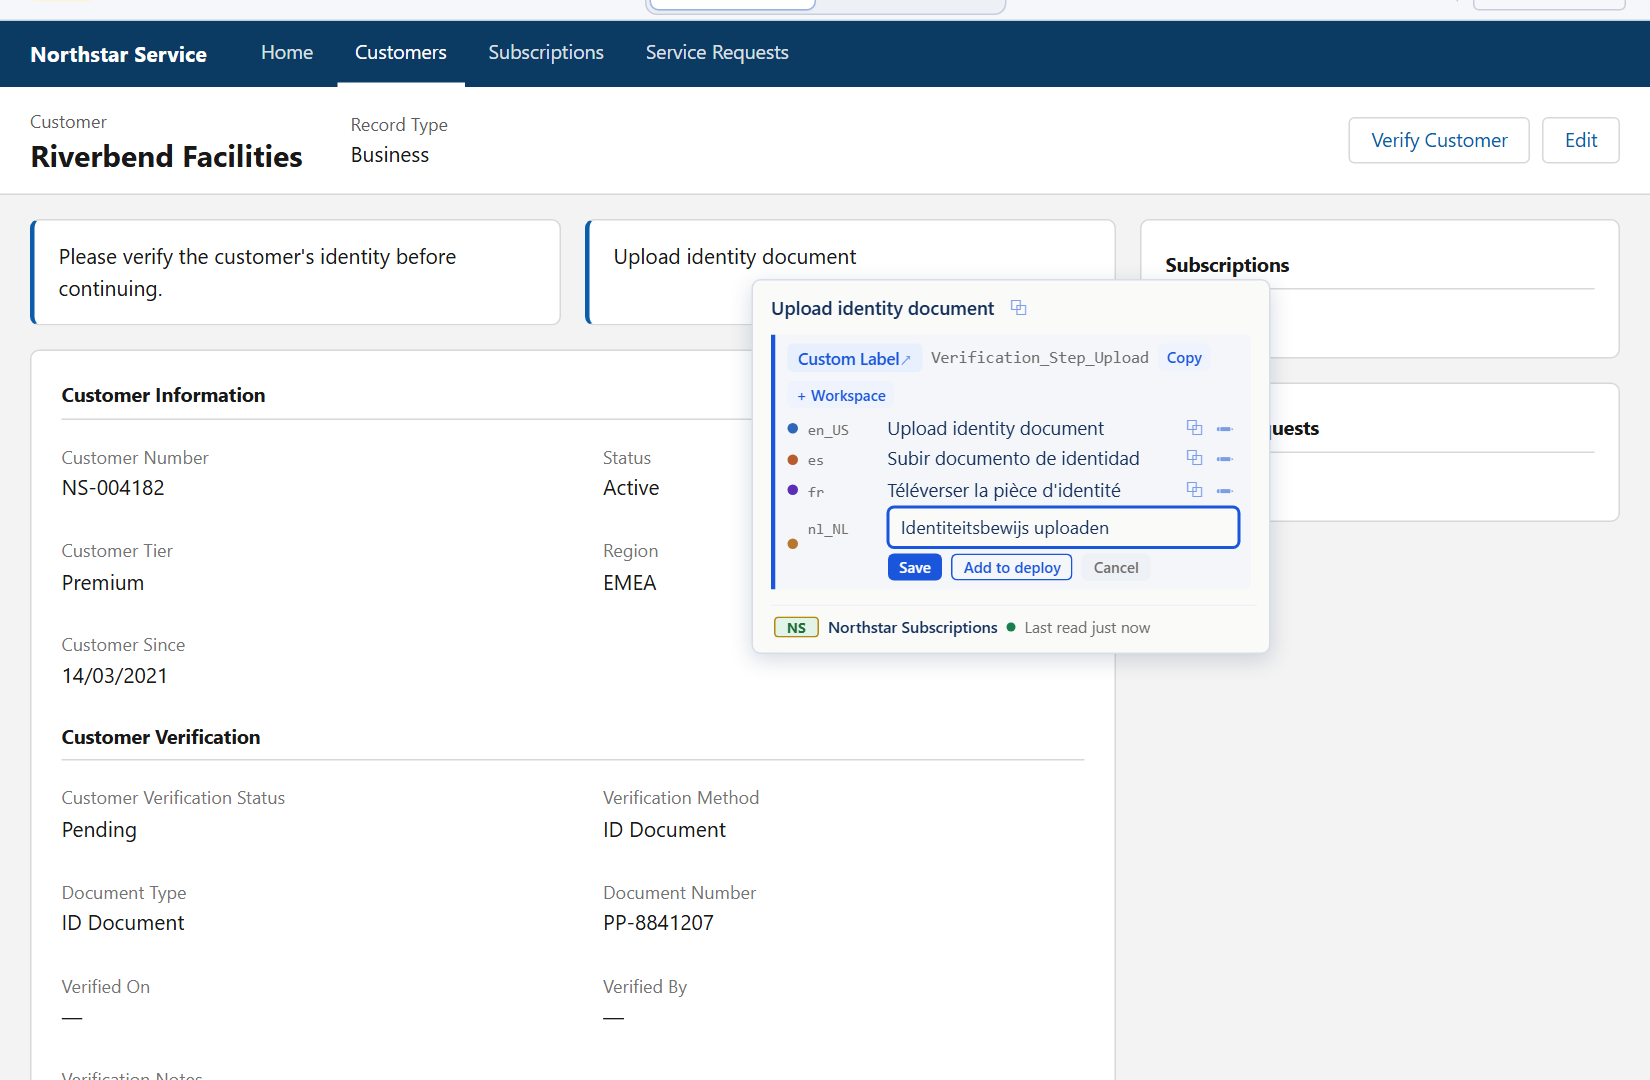Click the dash icon on en_US row

[1224, 429]
